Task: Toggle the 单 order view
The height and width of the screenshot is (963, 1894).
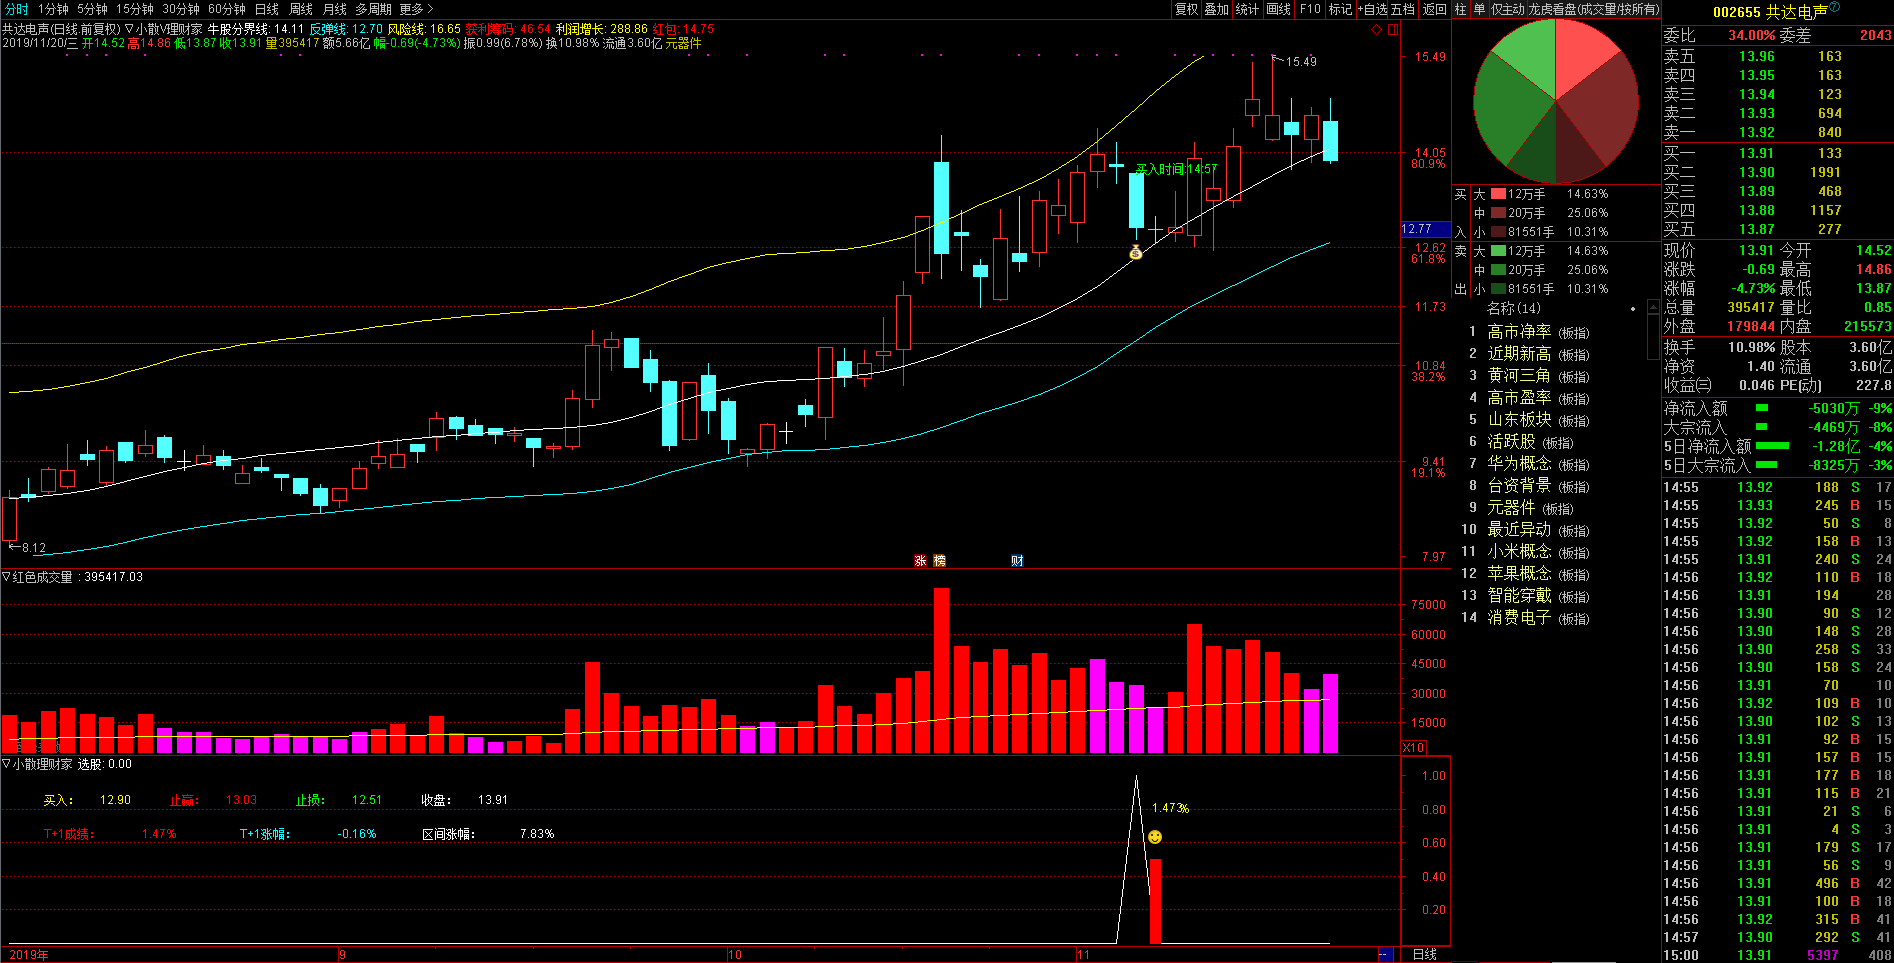Action: (x=1479, y=9)
